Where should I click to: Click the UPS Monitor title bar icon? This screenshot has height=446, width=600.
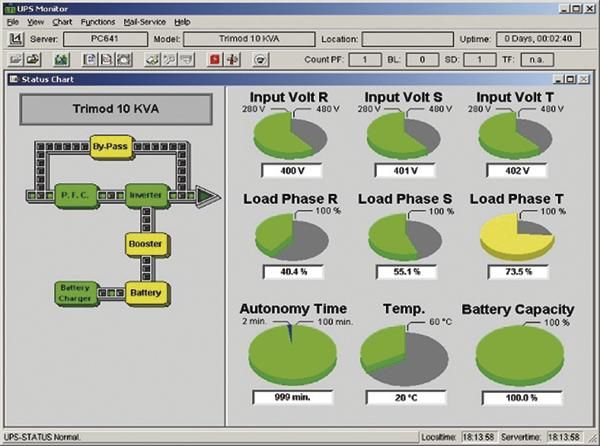[x=9, y=7]
